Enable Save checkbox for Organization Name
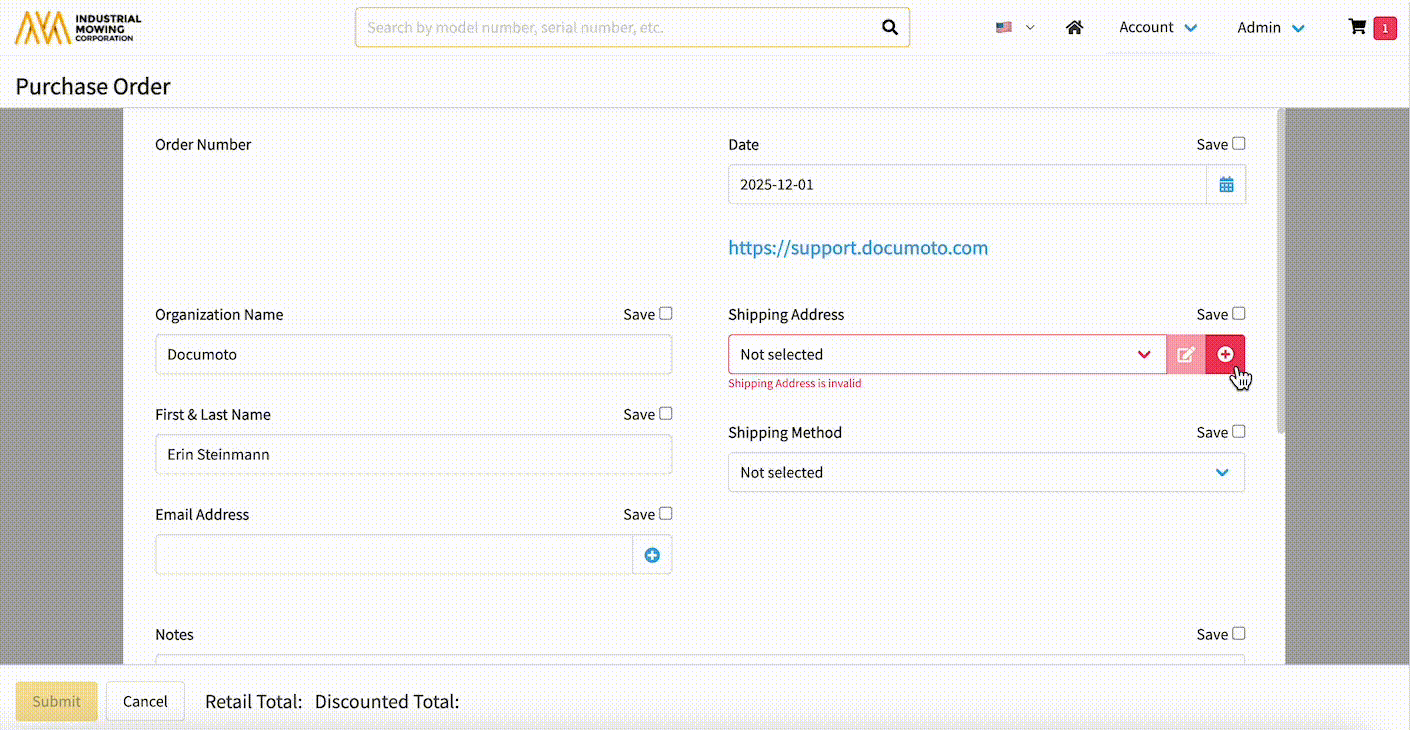Screen dimensions: 1410x730 [x=666, y=314]
